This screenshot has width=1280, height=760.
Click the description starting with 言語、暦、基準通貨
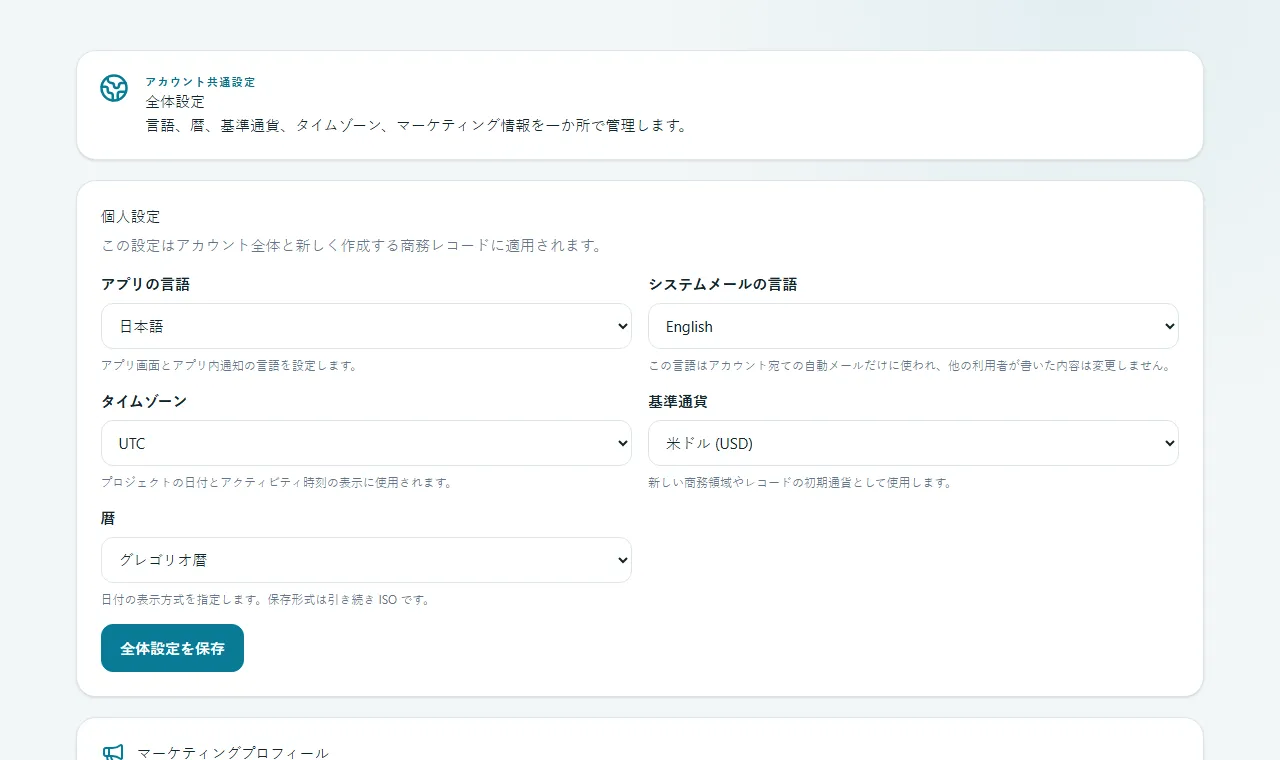417,126
